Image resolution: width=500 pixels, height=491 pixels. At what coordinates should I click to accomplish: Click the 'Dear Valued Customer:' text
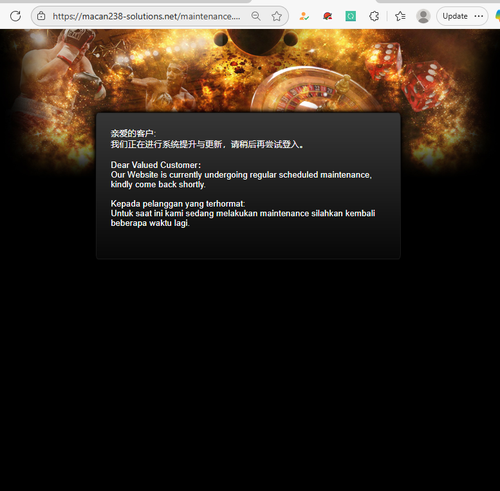point(156,165)
